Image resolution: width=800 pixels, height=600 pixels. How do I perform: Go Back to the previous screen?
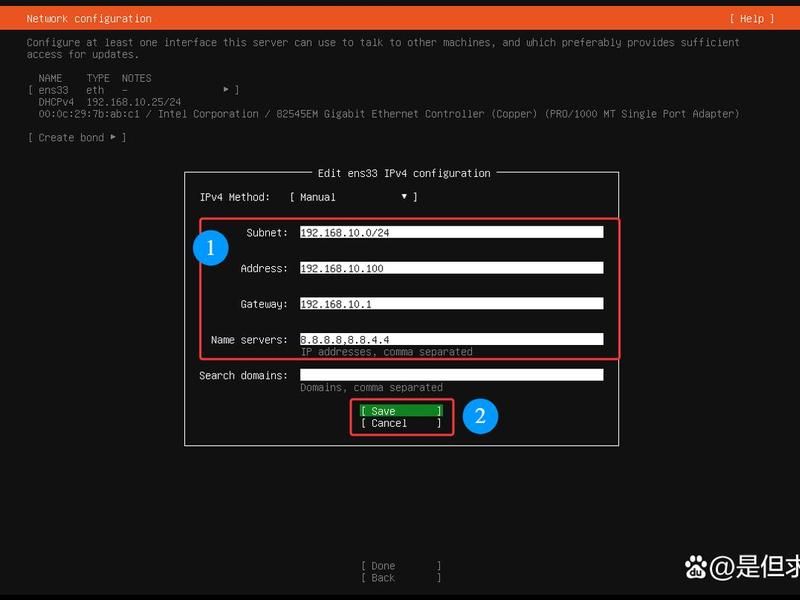point(401,578)
